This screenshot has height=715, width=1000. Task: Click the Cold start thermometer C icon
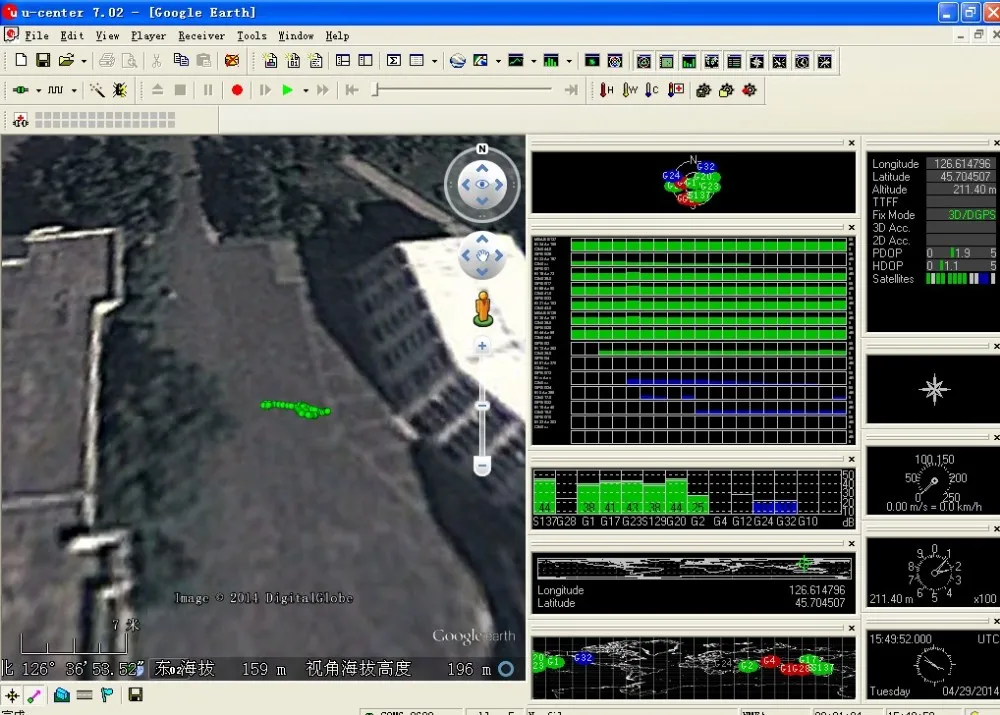pos(652,90)
